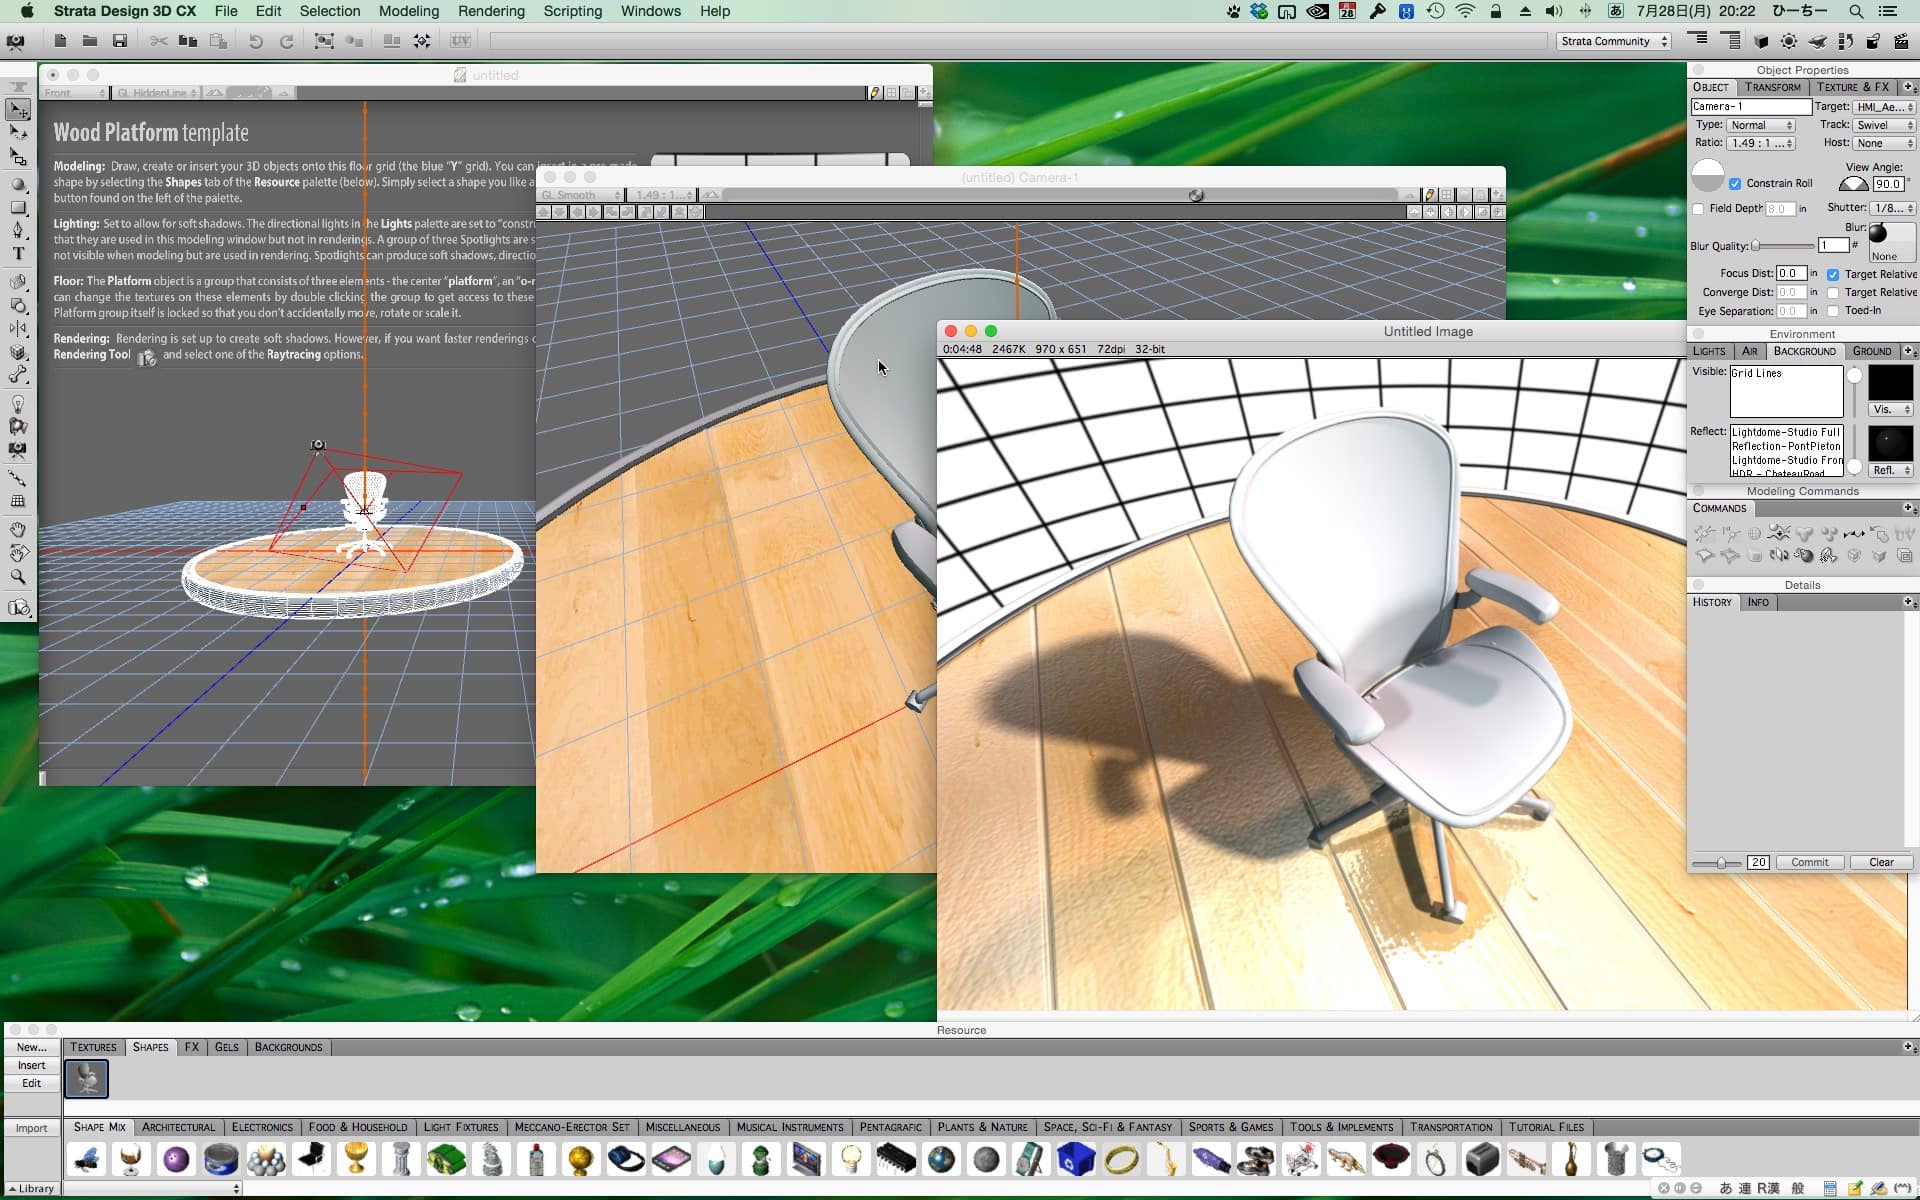Toggle the Toed-In checkbox
This screenshot has height=1200, width=1920.
tap(1833, 311)
